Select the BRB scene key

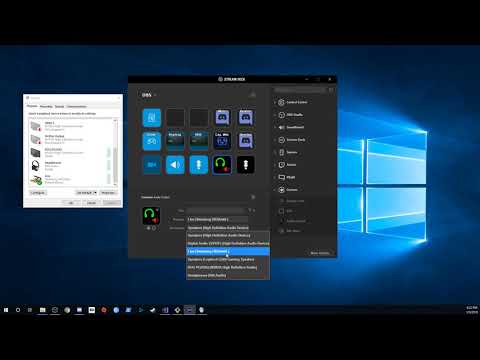(x=199, y=141)
